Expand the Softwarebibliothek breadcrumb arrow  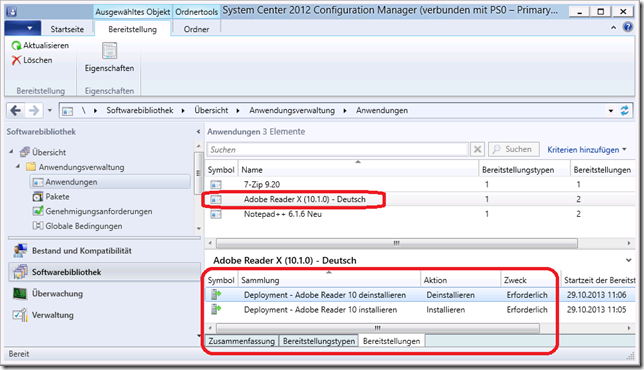point(183,110)
